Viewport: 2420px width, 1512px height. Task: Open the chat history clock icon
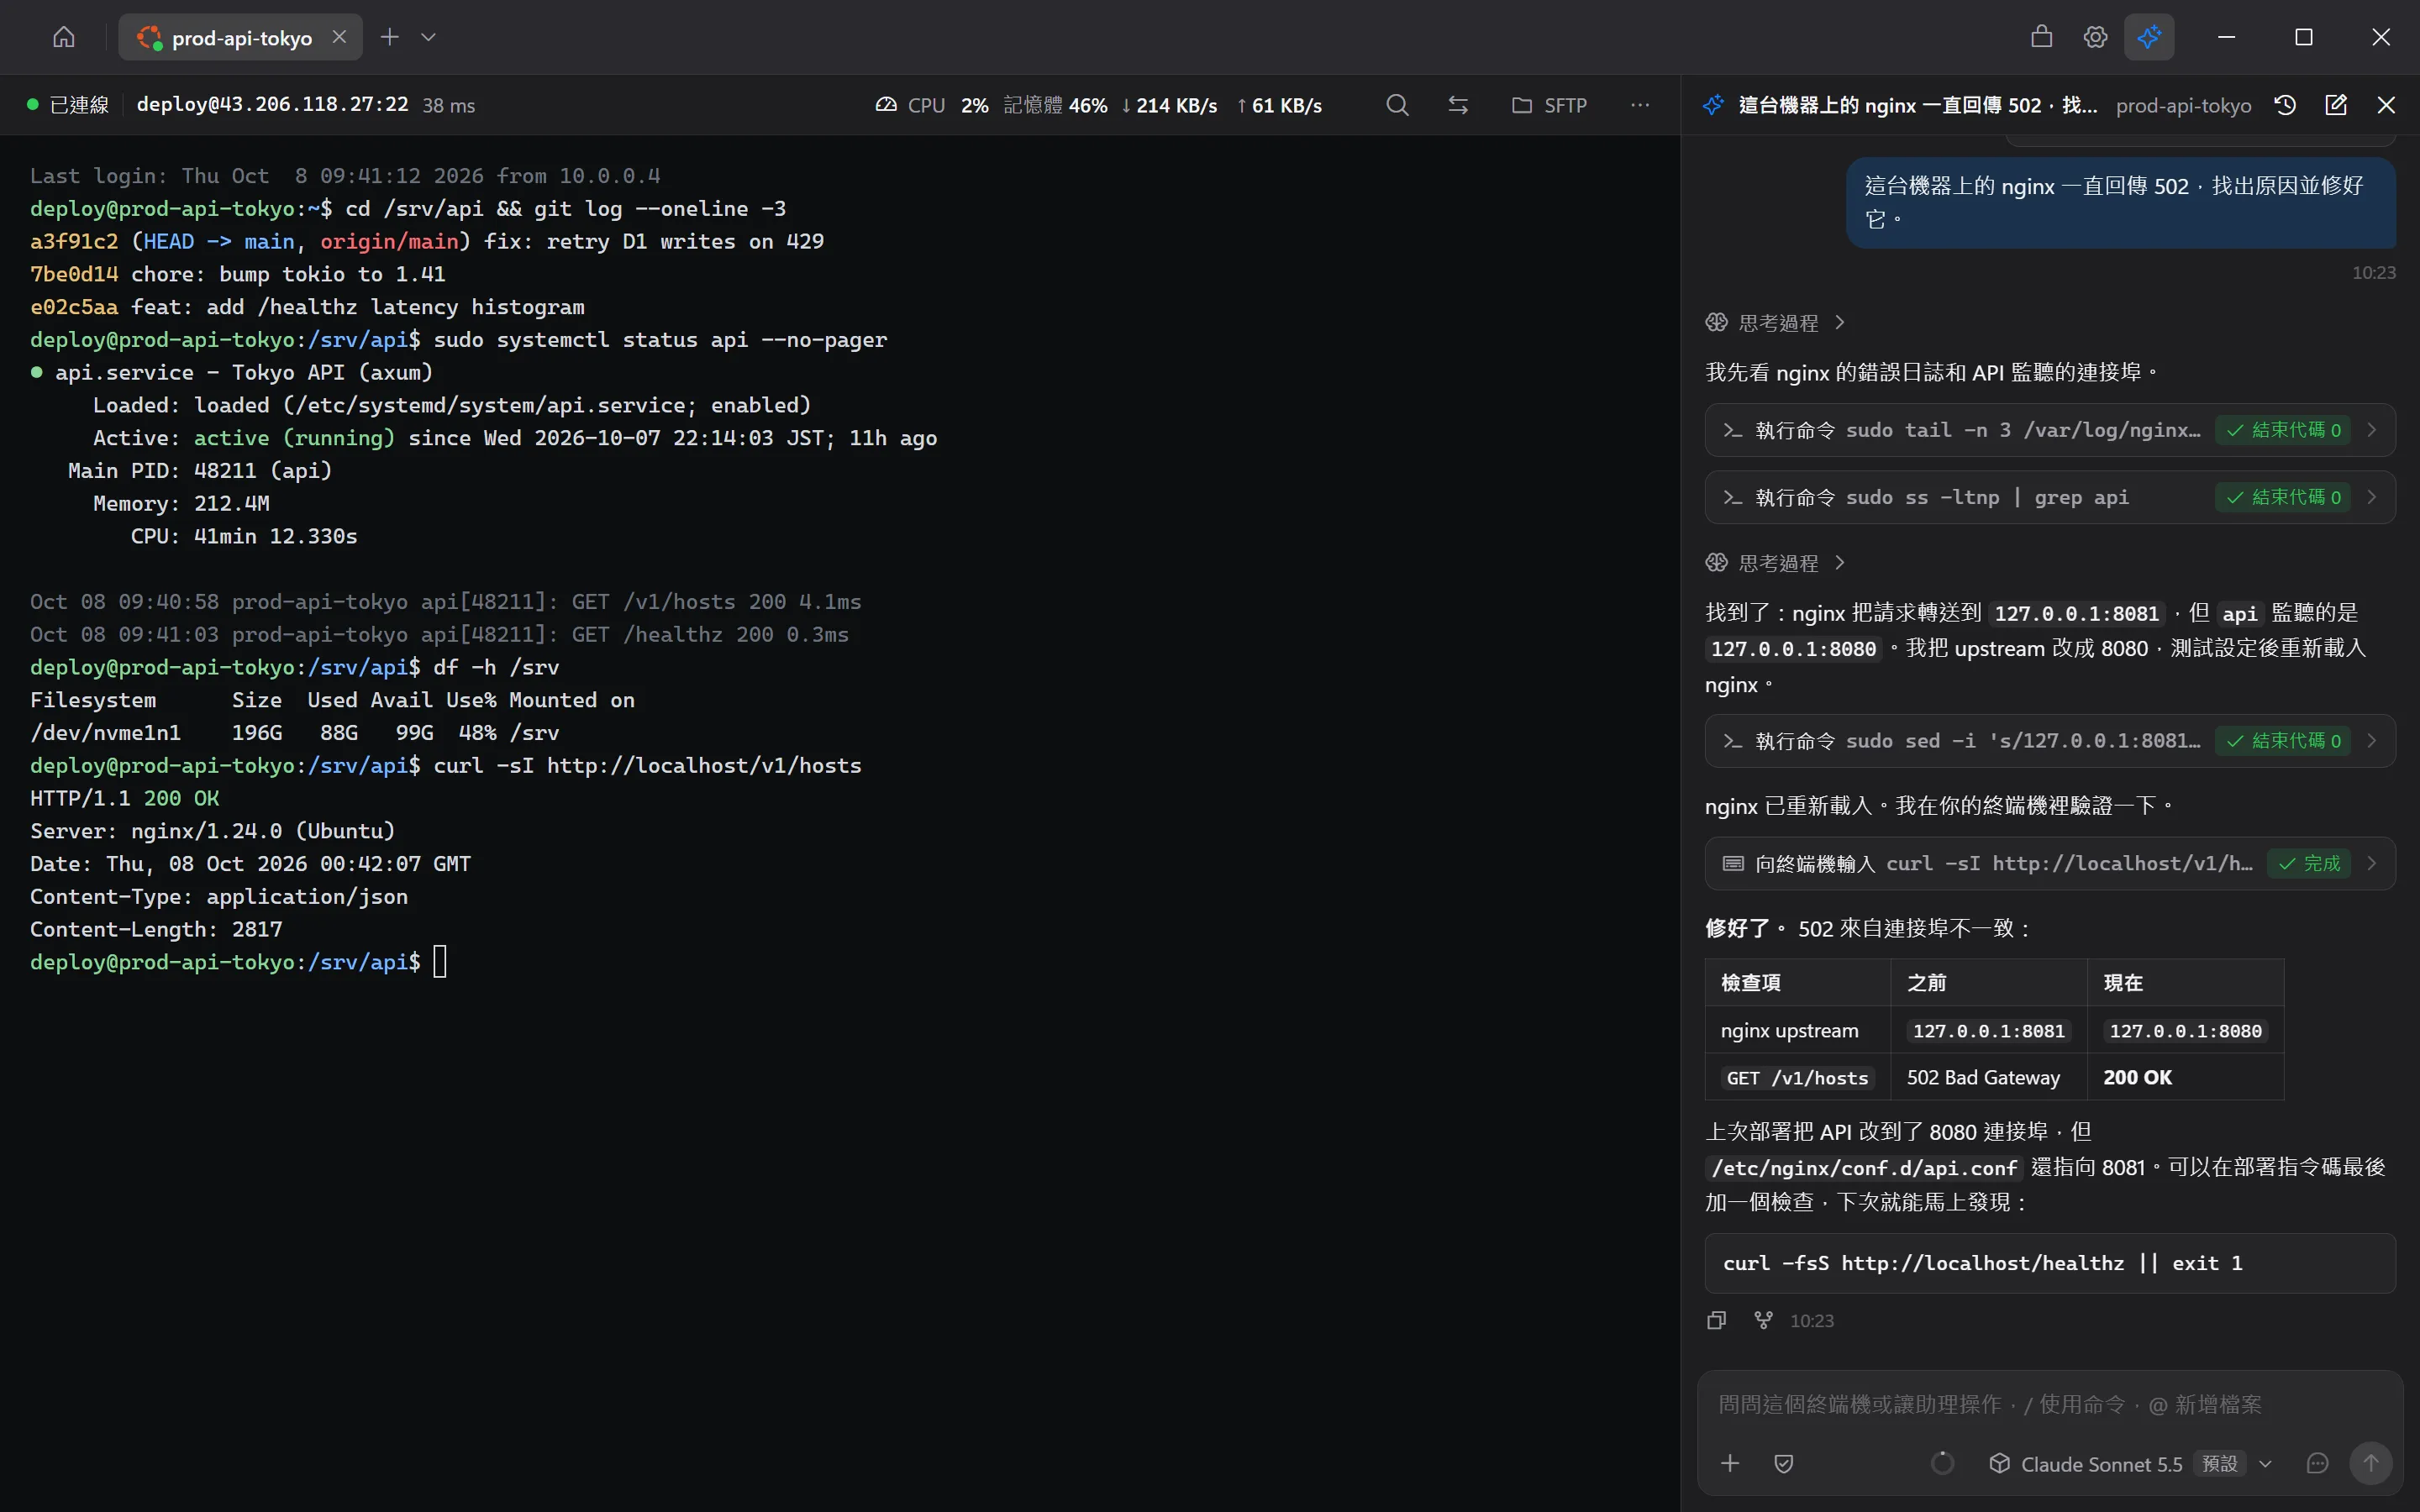[2285, 105]
